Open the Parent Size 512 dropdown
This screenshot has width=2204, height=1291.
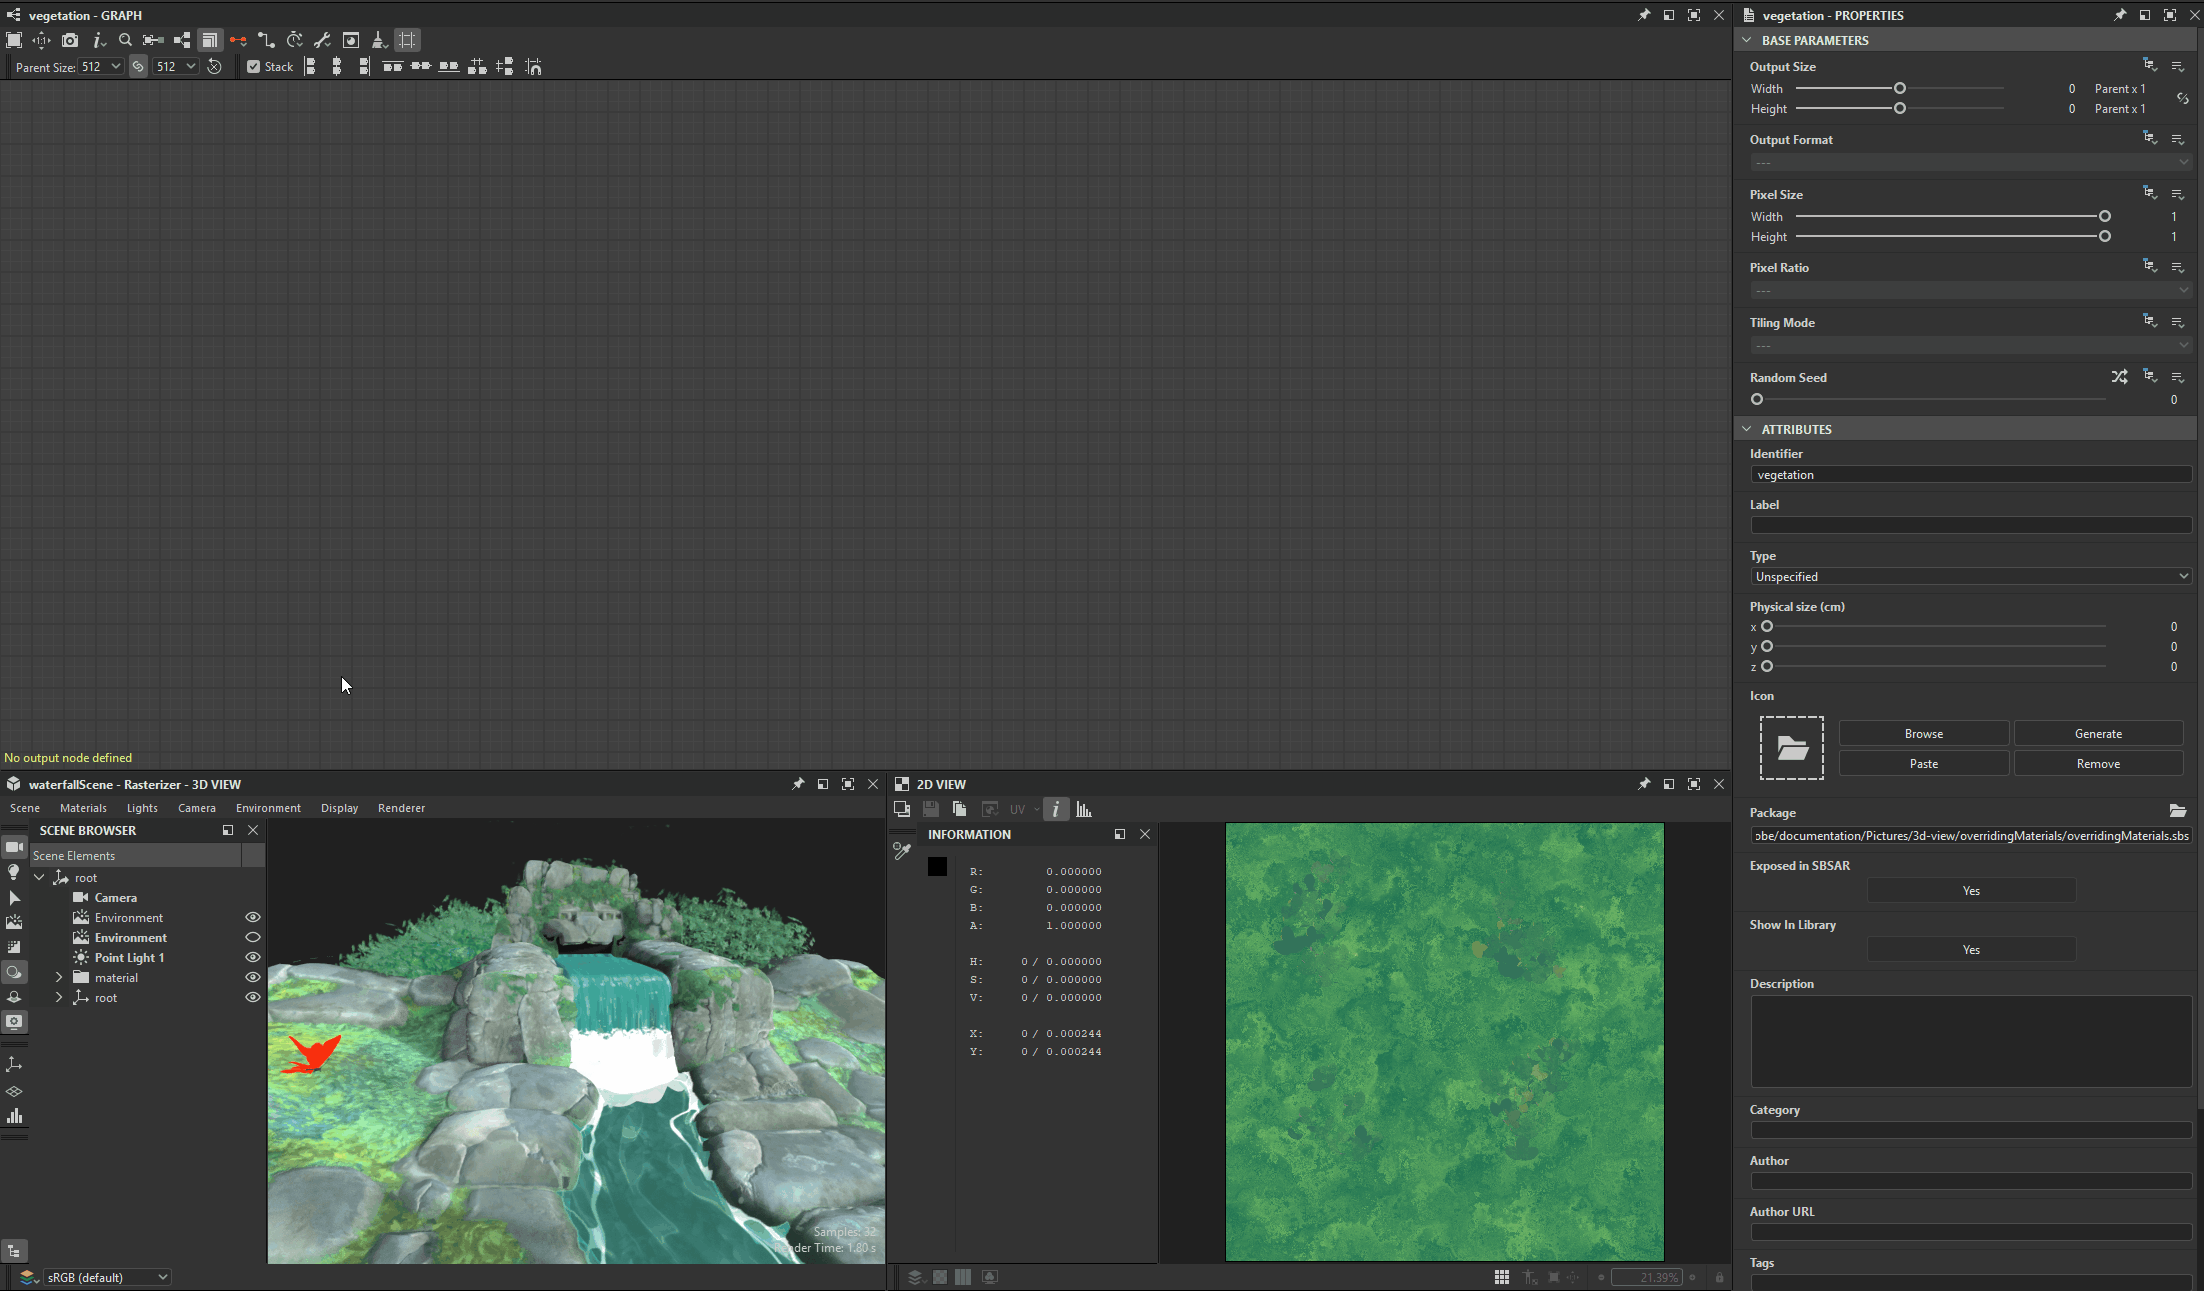point(100,66)
